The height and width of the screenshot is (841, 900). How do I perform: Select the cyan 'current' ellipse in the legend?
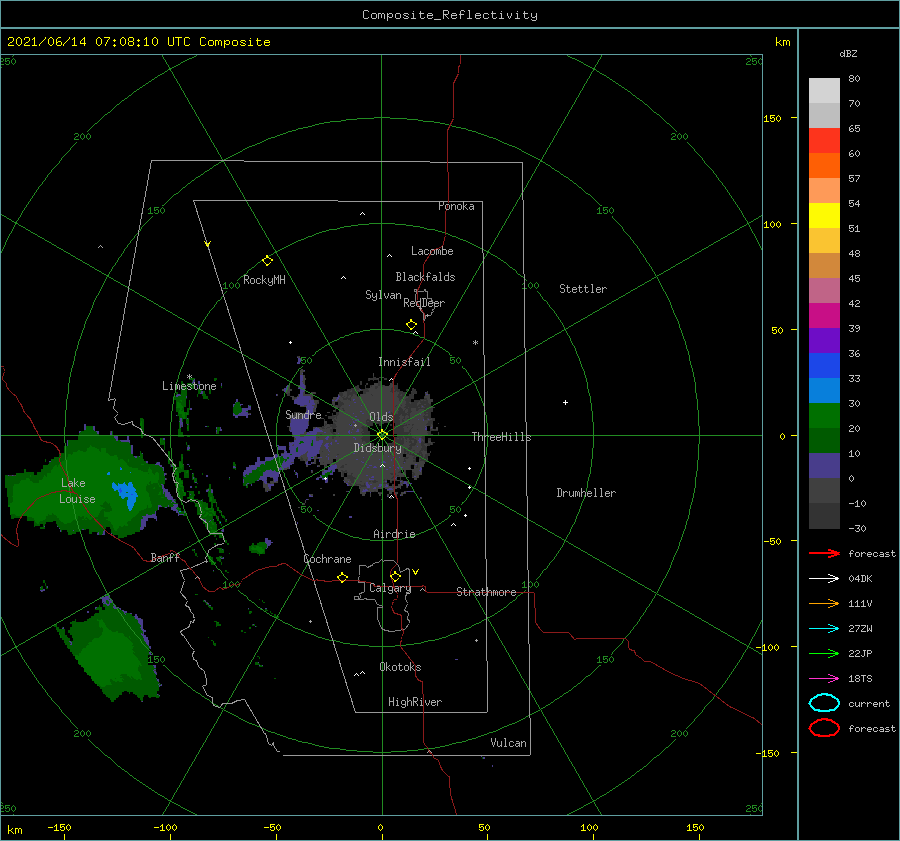(x=824, y=703)
